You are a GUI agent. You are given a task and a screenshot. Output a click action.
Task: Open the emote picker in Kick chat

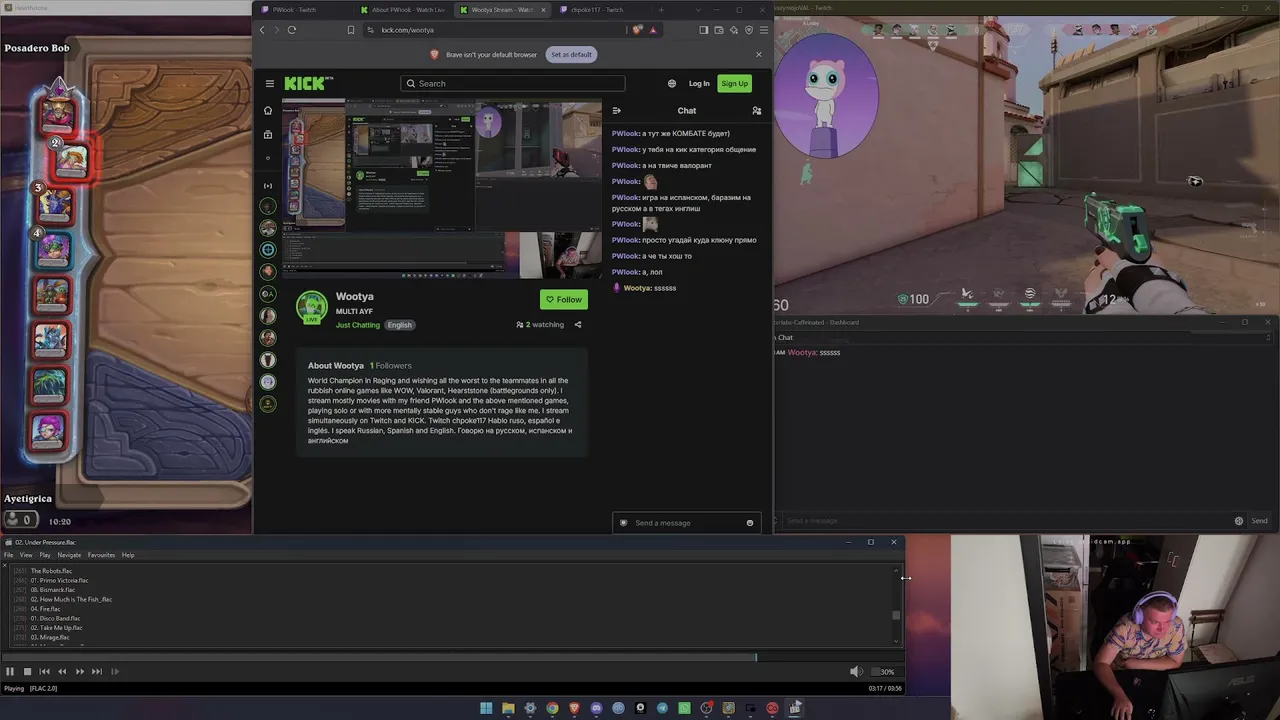pos(750,523)
